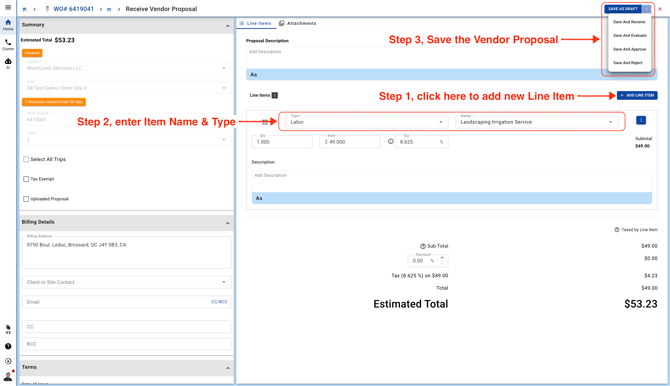
Task: Close the Receive Vendor Proposal page
Action: coord(660,9)
